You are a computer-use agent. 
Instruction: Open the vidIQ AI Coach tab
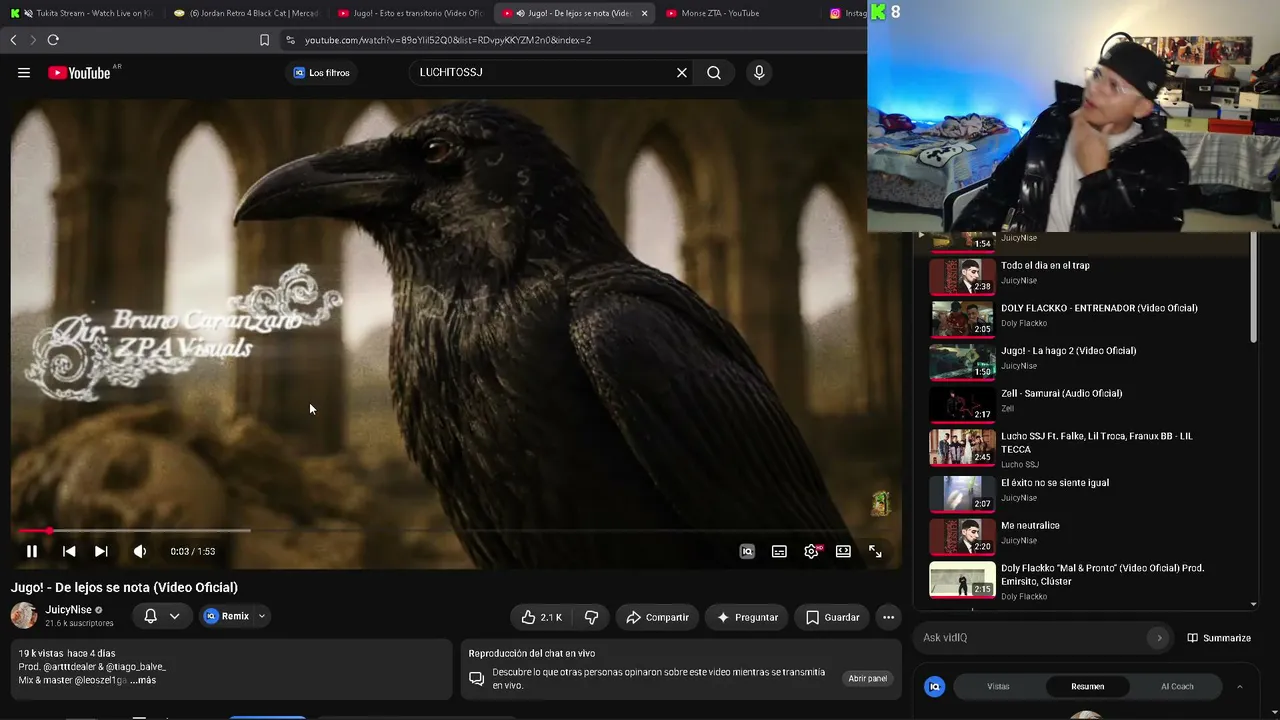pyautogui.click(x=1177, y=687)
